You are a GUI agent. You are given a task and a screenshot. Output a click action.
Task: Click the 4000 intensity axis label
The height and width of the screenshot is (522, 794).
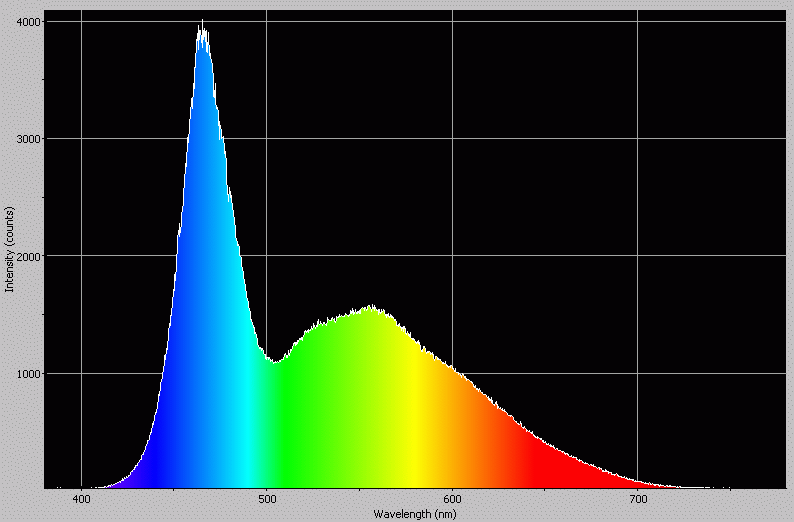(x=28, y=22)
